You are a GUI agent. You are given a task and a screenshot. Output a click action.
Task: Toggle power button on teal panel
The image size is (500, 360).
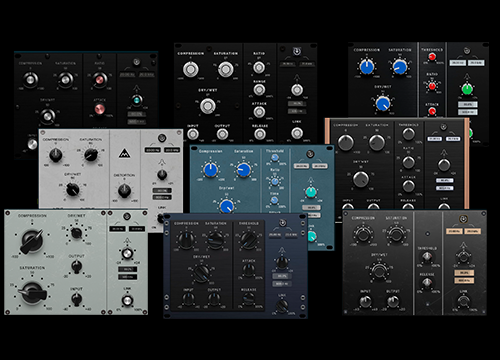(310, 154)
